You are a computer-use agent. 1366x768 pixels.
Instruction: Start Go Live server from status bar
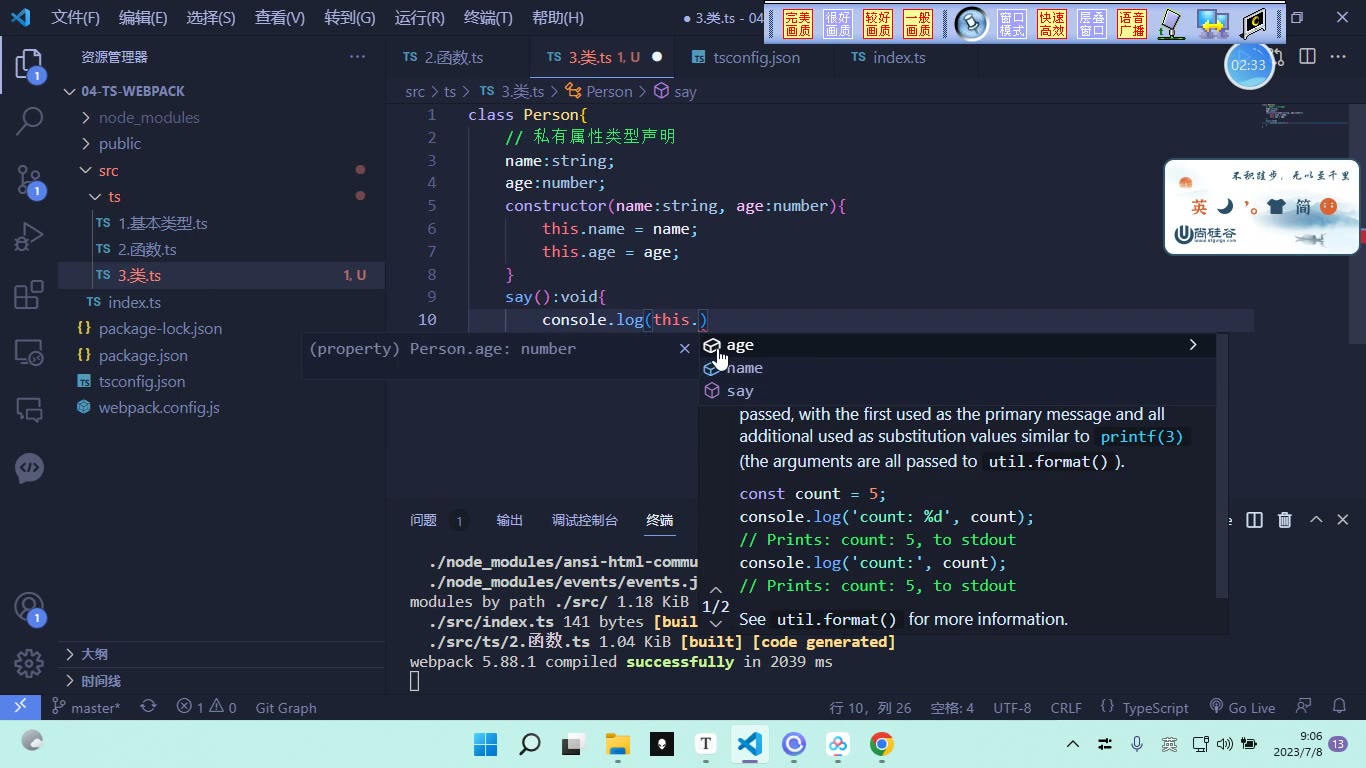coord(1242,707)
